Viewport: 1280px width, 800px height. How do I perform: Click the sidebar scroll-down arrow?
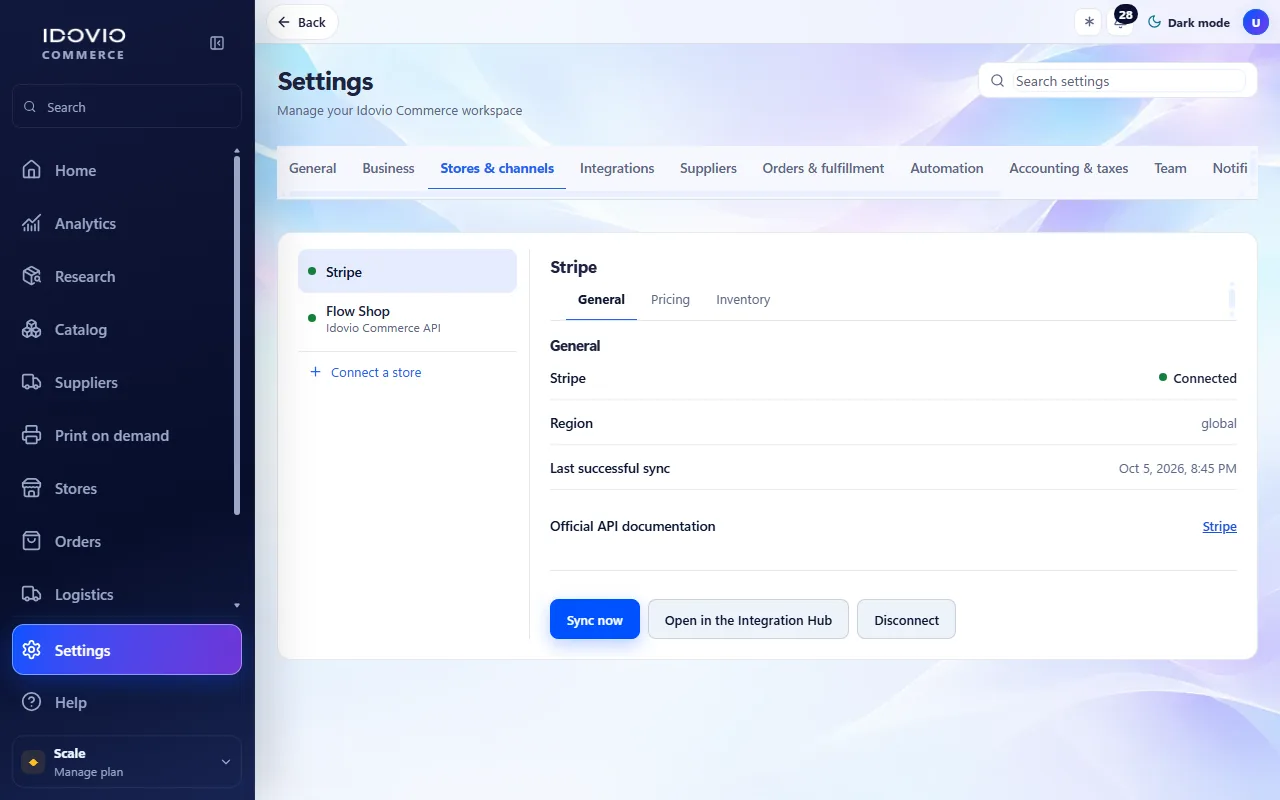coord(237,605)
